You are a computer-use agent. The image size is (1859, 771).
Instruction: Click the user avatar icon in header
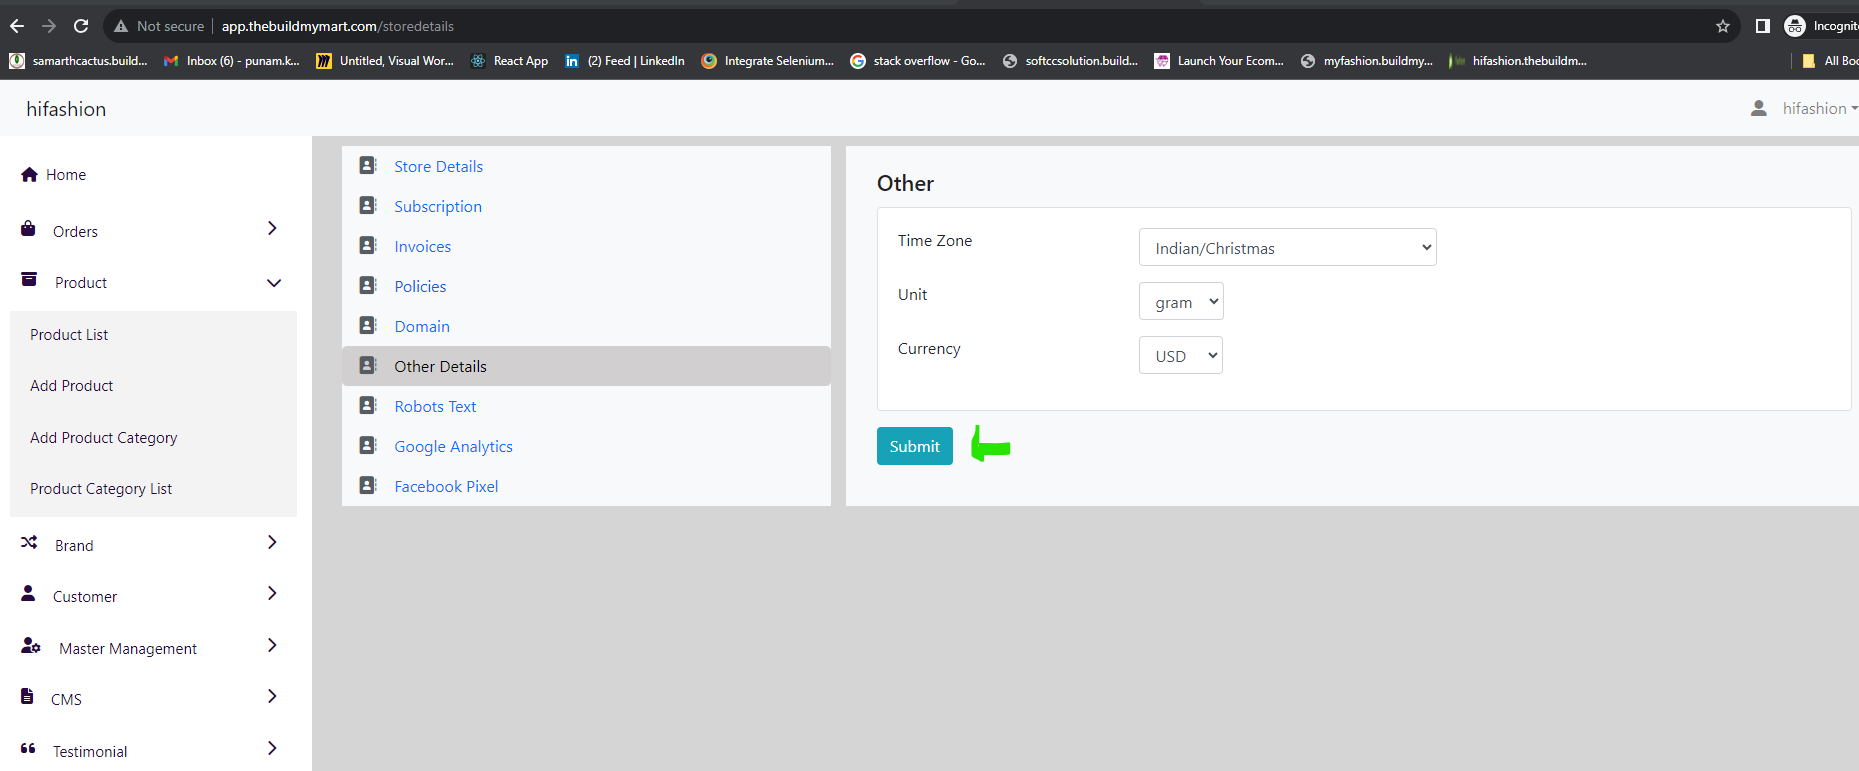pos(1759,108)
